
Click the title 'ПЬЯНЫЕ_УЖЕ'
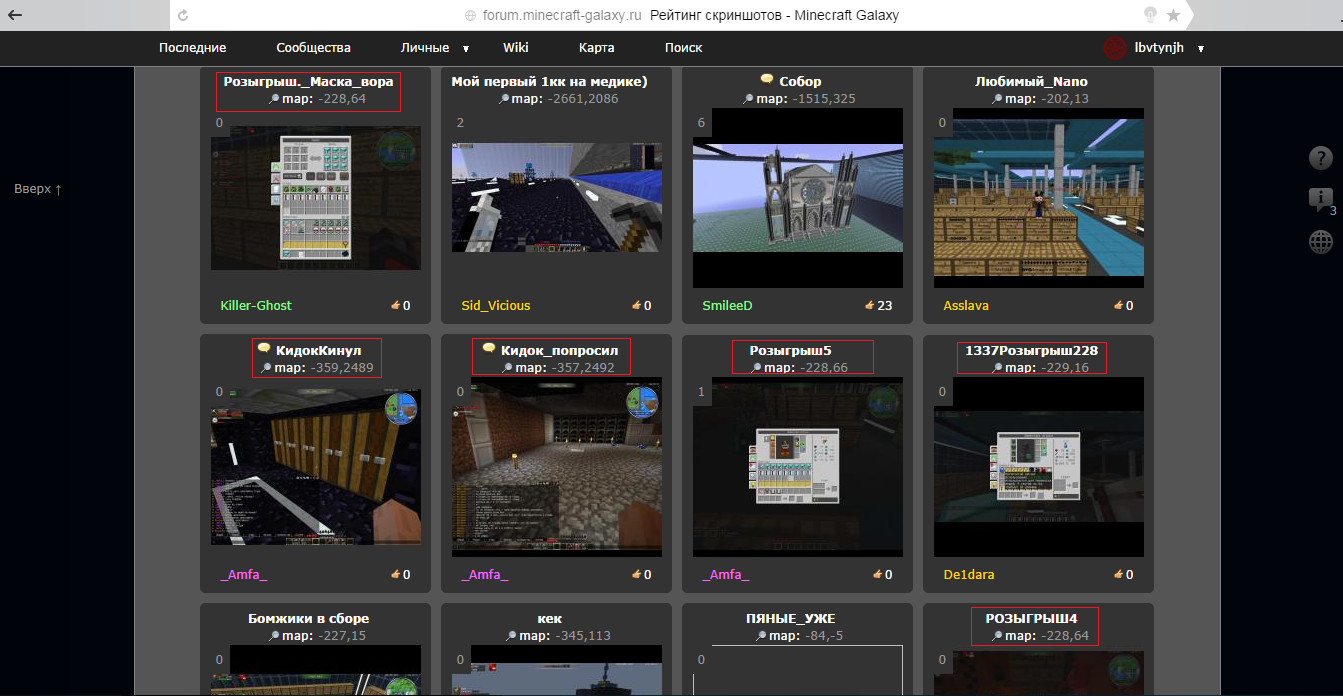(x=791, y=618)
